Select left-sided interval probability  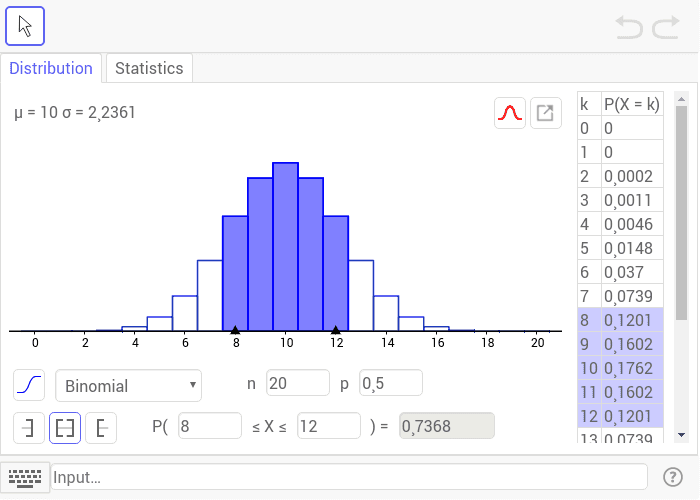pyautogui.click(x=29, y=428)
